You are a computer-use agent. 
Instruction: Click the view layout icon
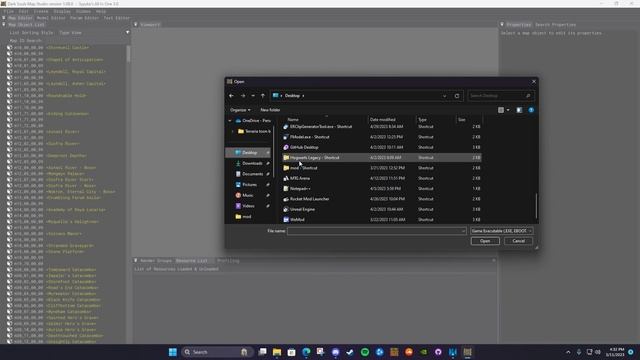pos(501,110)
